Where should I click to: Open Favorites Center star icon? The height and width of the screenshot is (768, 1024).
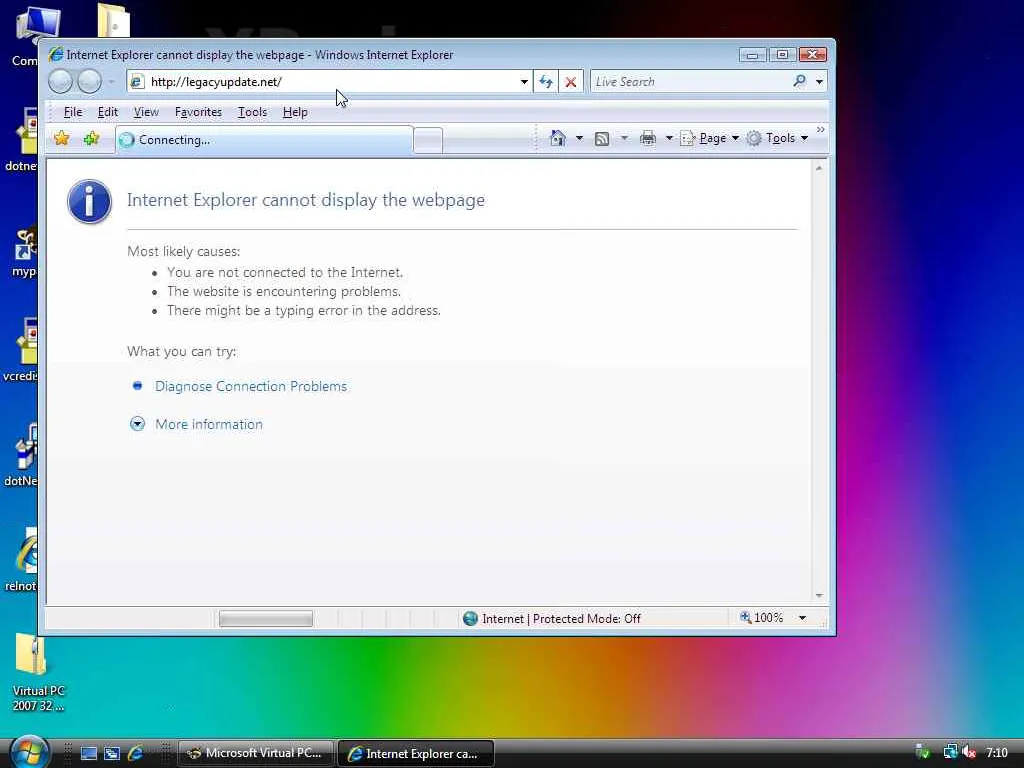click(62, 138)
